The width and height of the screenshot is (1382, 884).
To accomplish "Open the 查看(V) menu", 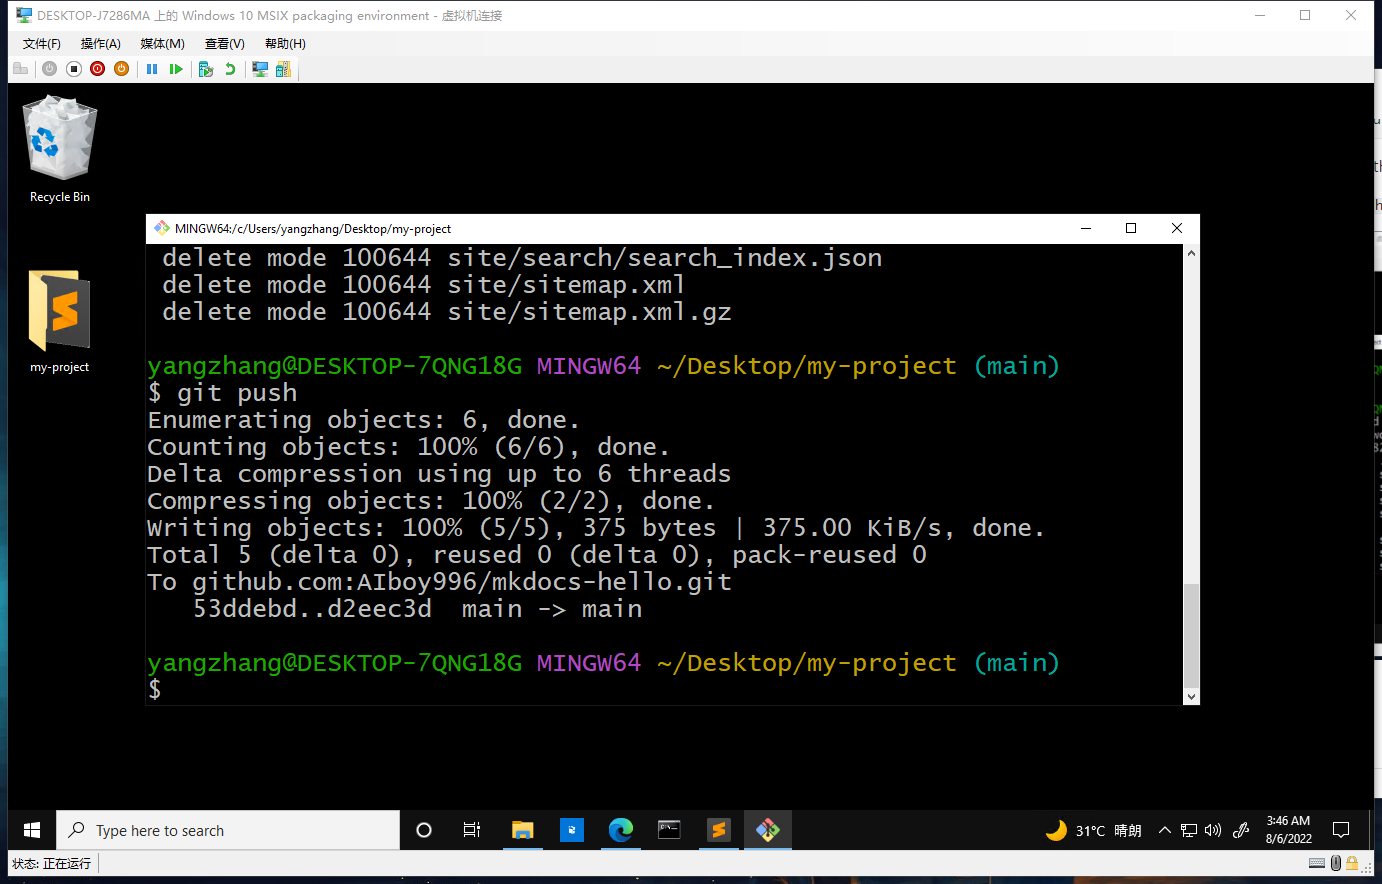I will [x=224, y=44].
